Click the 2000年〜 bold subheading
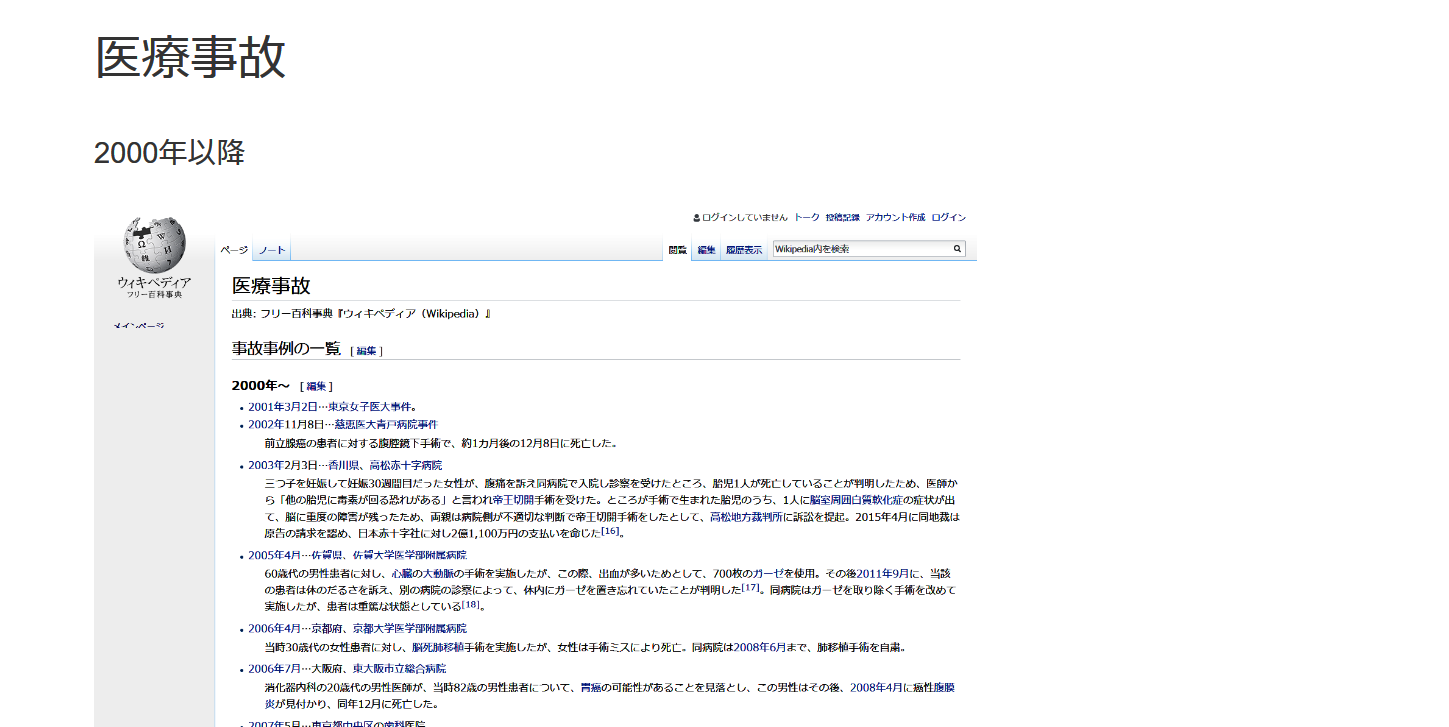Image resolution: width=1449 pixels, height=727 pixels. (260, 385)
